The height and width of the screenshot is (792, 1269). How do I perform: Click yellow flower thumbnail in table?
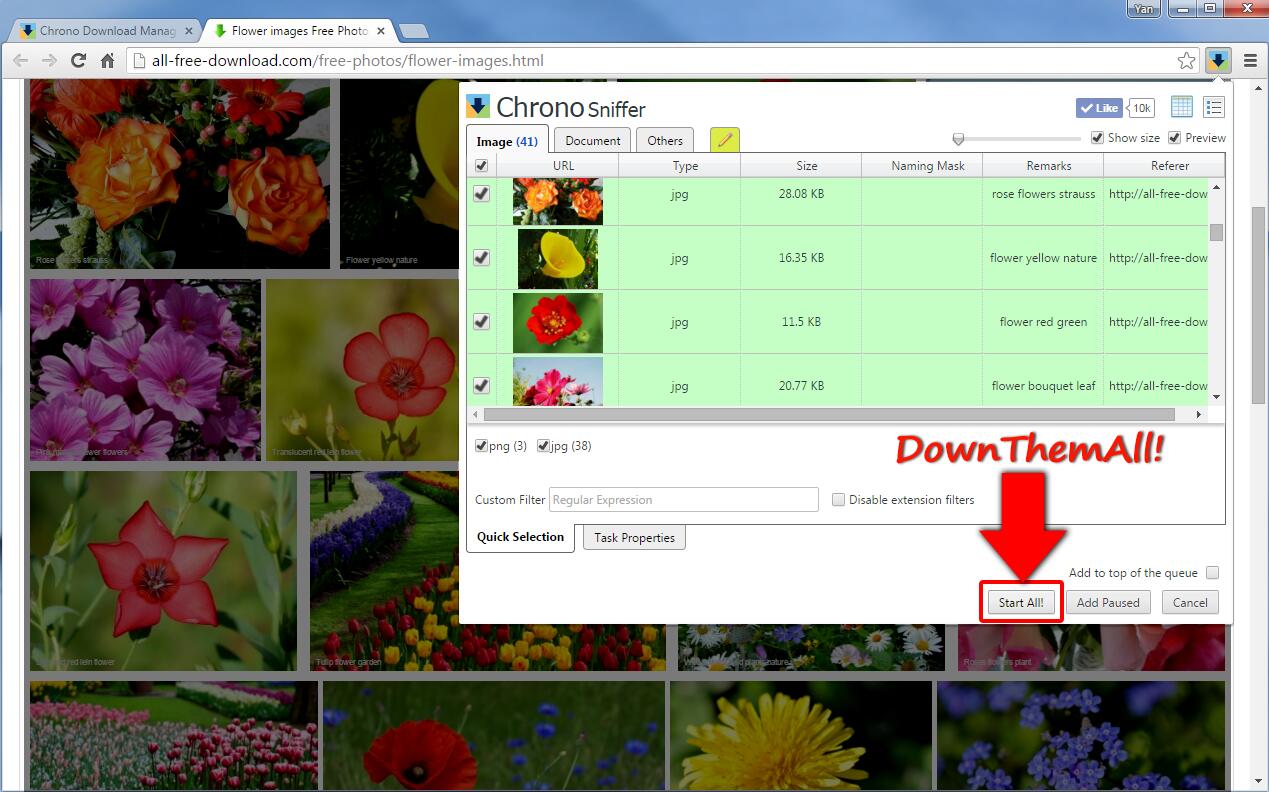coord(558,259)
